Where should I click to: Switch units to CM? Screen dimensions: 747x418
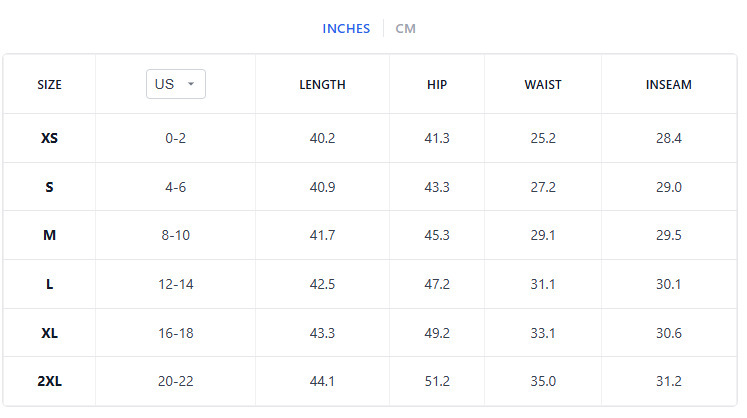coord(405,28)
